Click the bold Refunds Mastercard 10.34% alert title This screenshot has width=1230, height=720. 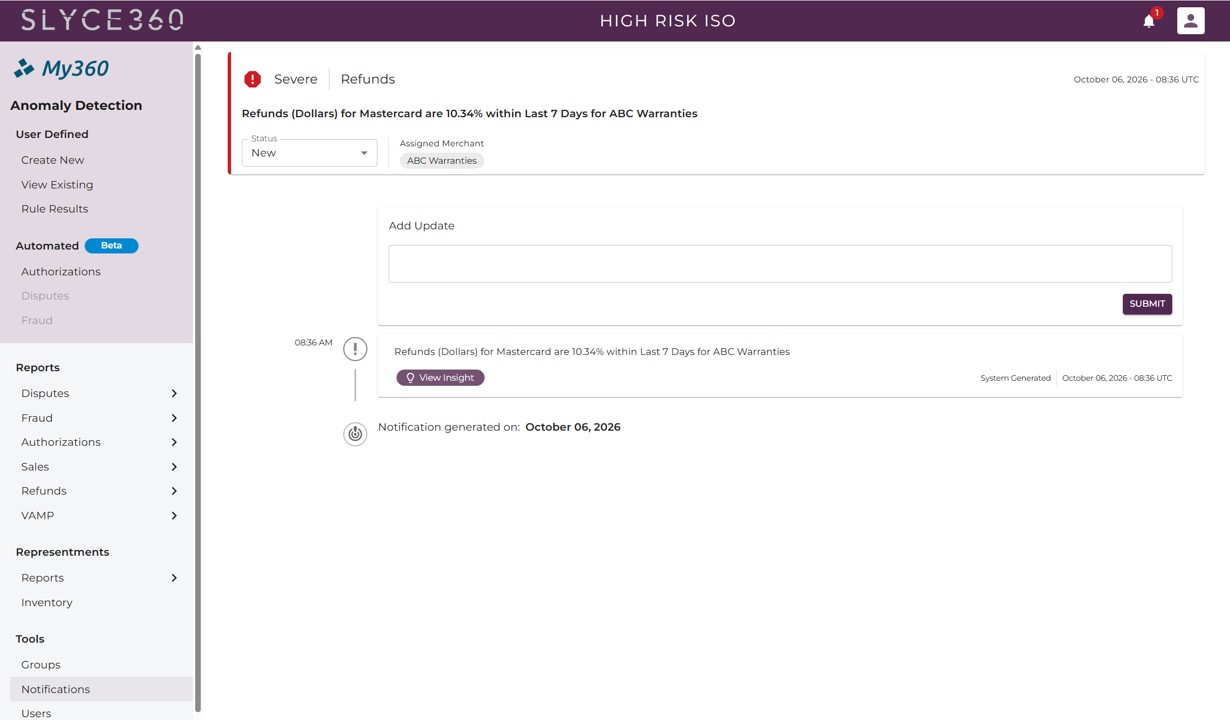[x=470, y=114]
